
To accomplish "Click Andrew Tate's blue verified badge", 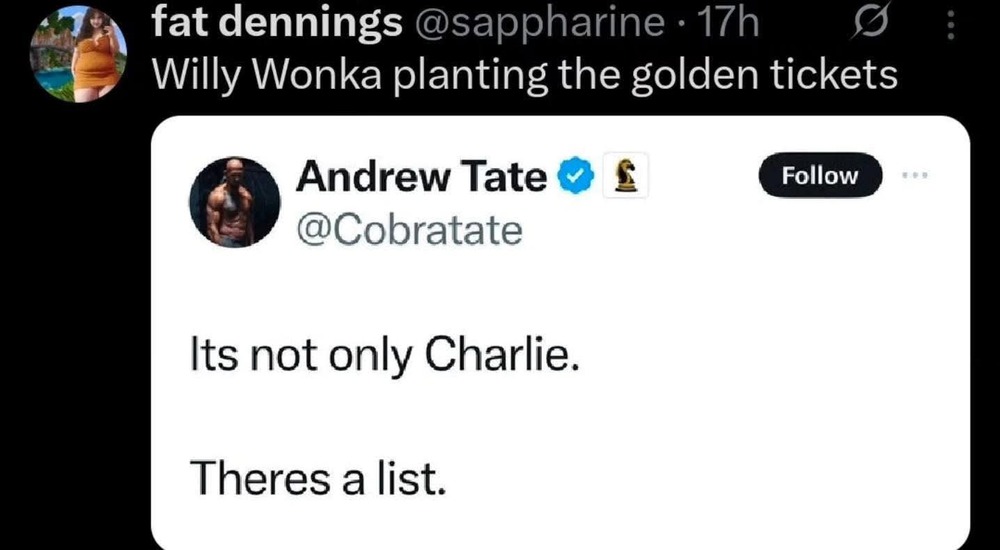I will [571, 177].
